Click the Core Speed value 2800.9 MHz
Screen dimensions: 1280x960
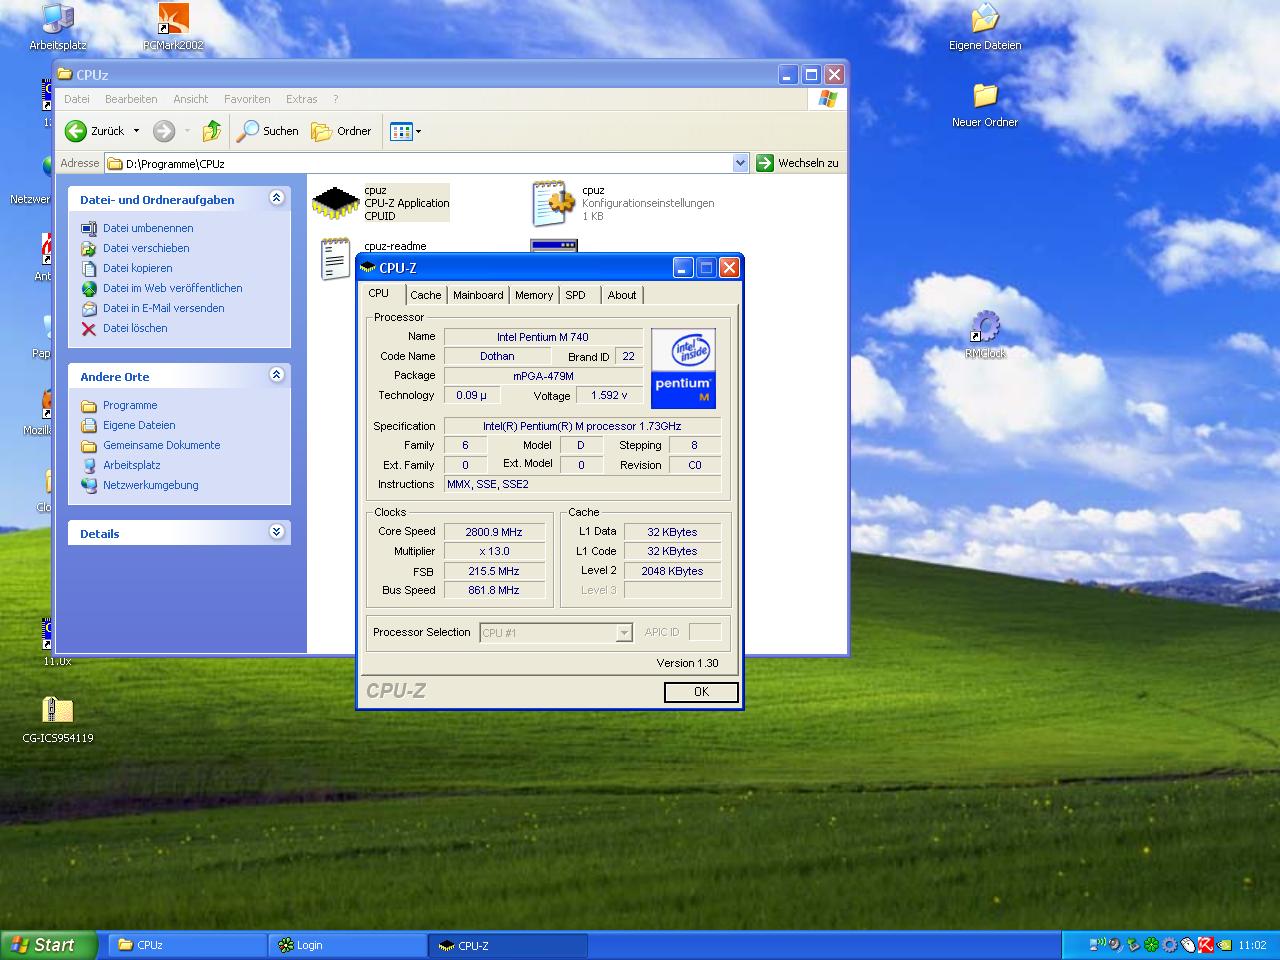(494, 532)
